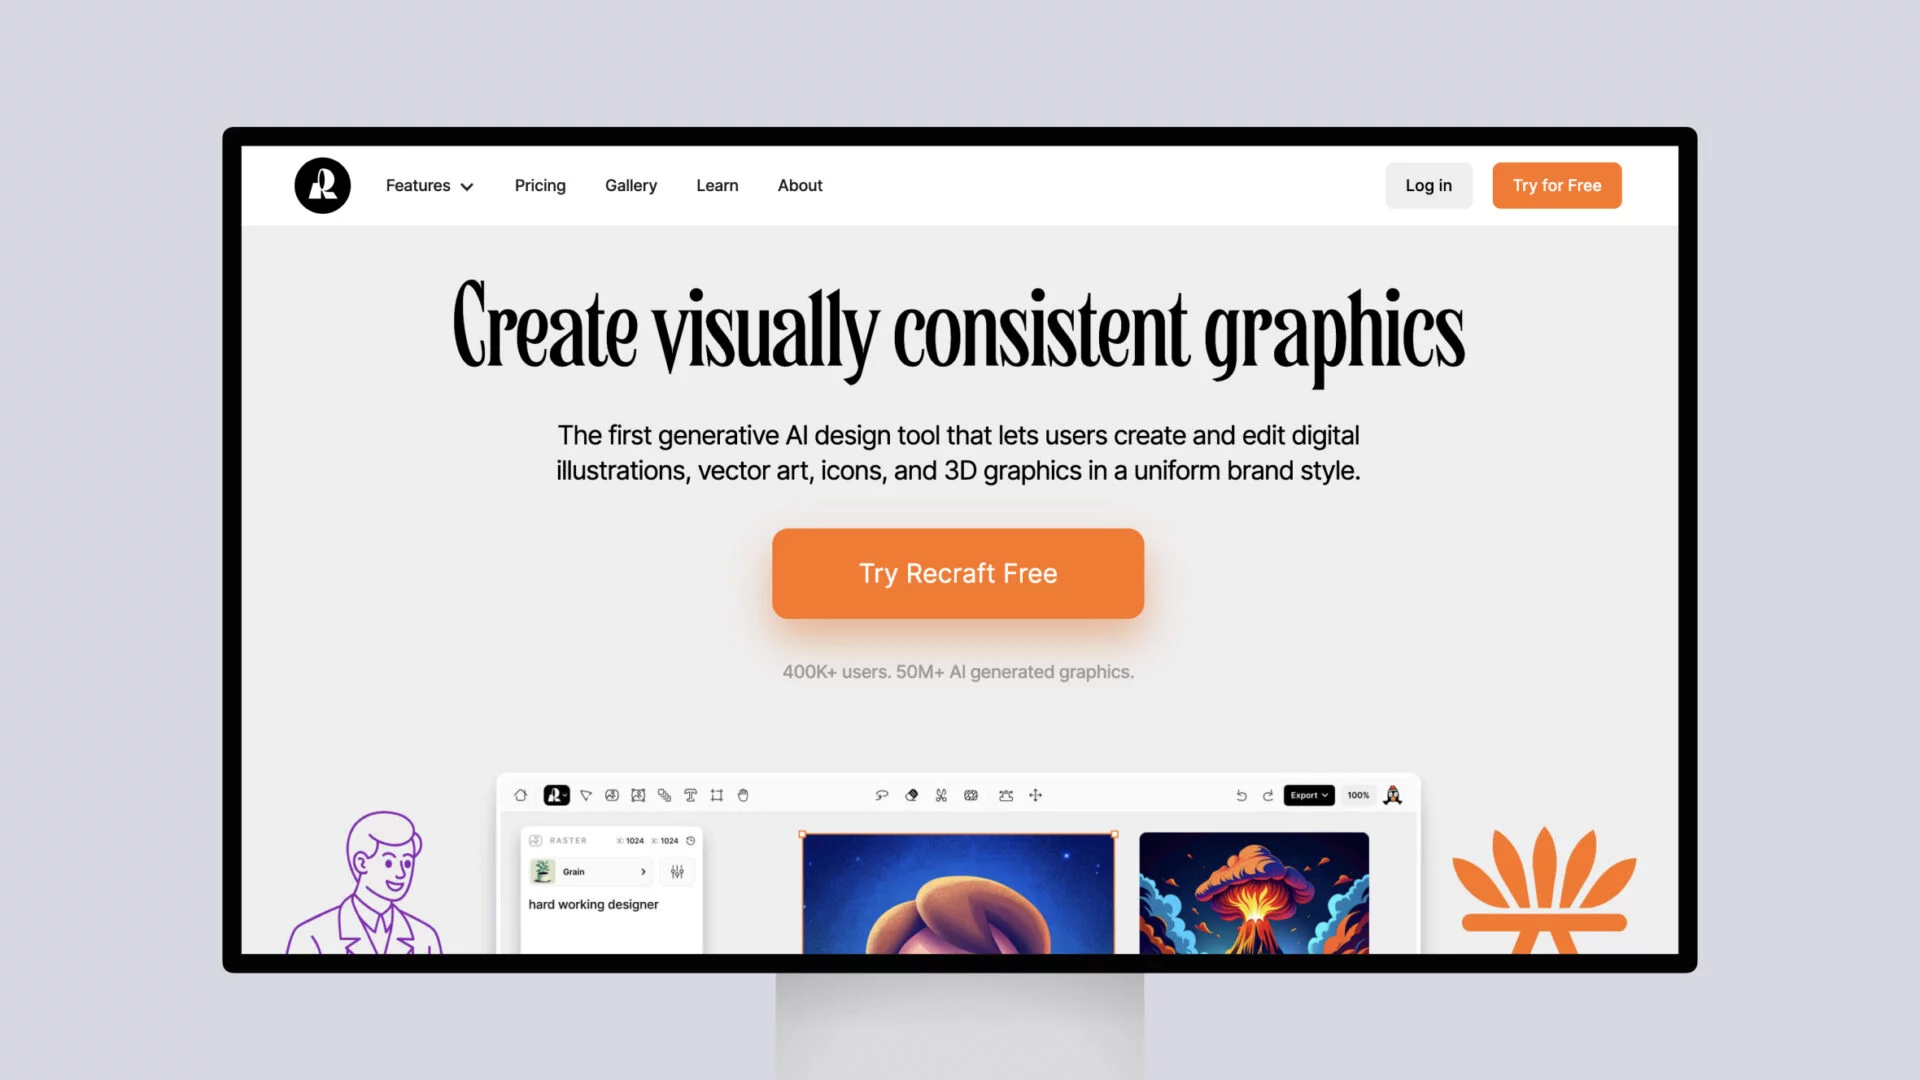The width and height of the screenshot is (1920, 1080).
Task: Open the Gallery nav item
Action: point(630,185)
